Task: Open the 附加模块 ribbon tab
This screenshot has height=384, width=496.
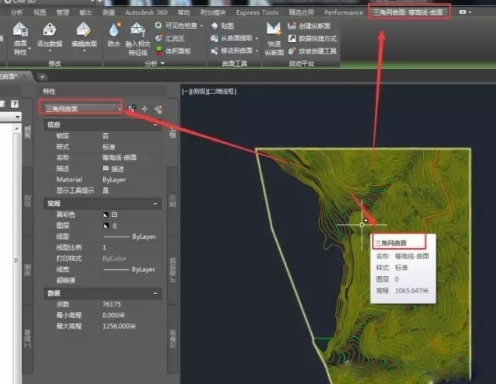Action: [213, 13]
